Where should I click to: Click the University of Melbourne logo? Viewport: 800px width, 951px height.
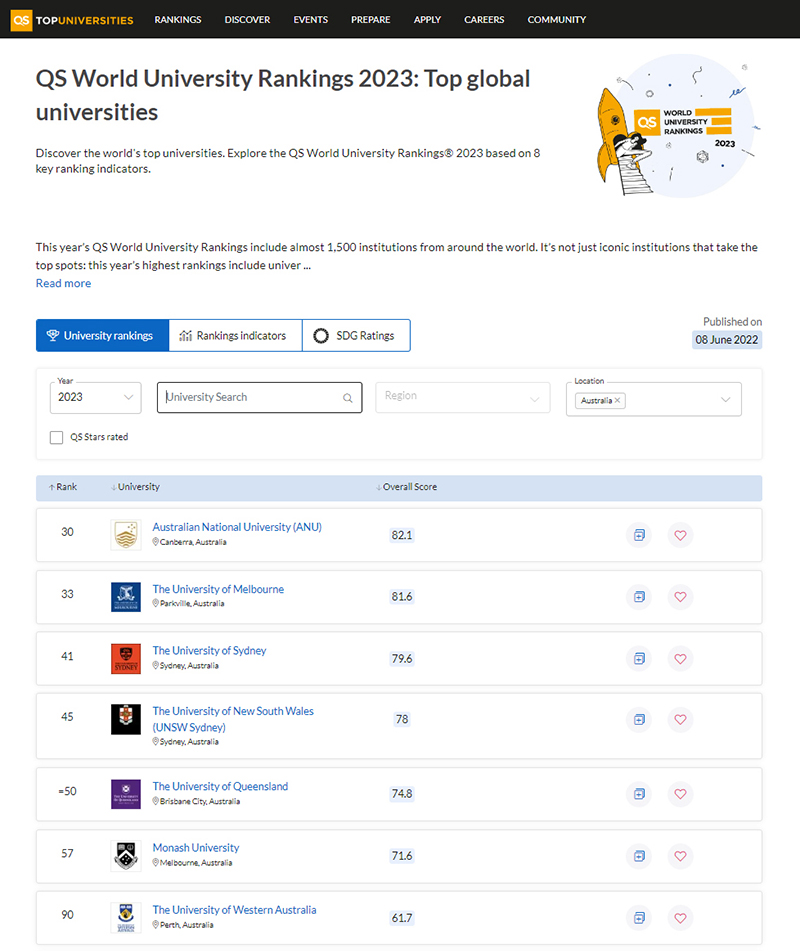click(x=126, y=597)
